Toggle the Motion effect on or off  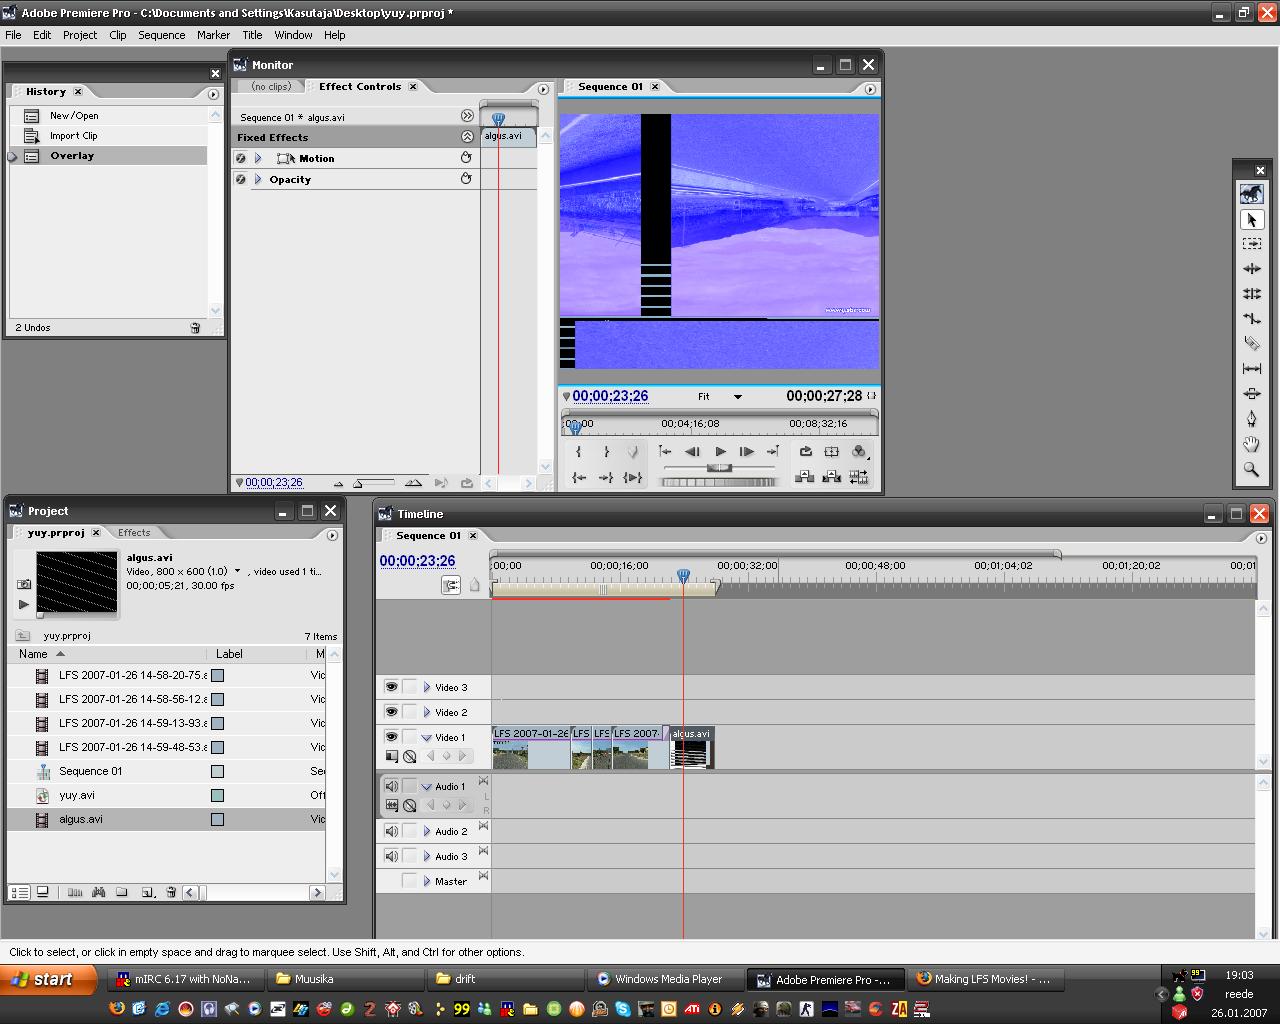241,158
